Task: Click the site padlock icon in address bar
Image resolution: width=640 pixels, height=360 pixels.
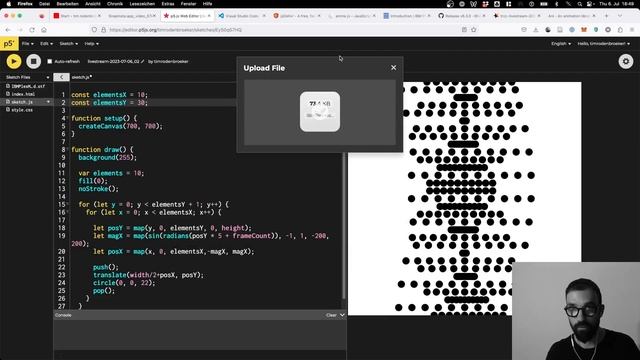Action: [x=103, y=30]
